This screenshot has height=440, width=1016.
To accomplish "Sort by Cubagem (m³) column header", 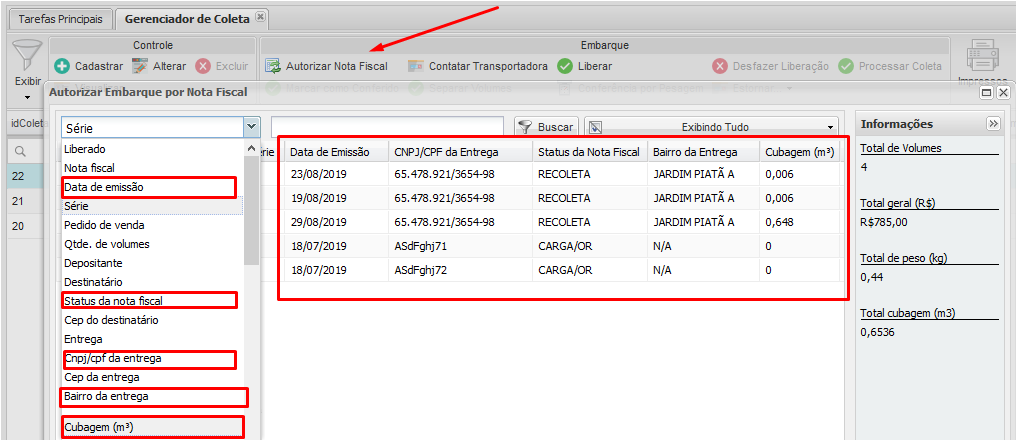I will pyautogui.click(x=800, y=152).
